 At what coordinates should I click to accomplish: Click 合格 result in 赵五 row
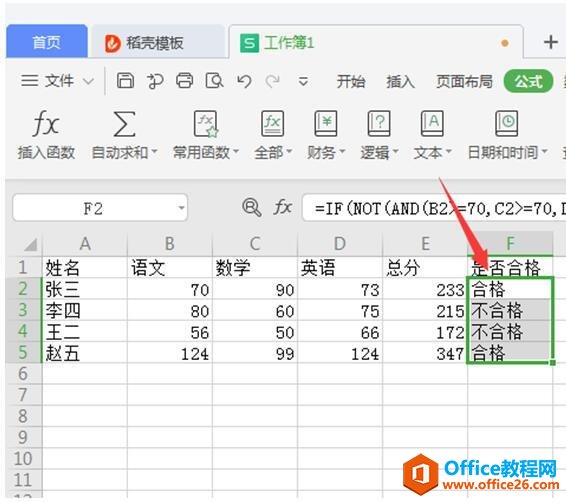coord(510,353)
